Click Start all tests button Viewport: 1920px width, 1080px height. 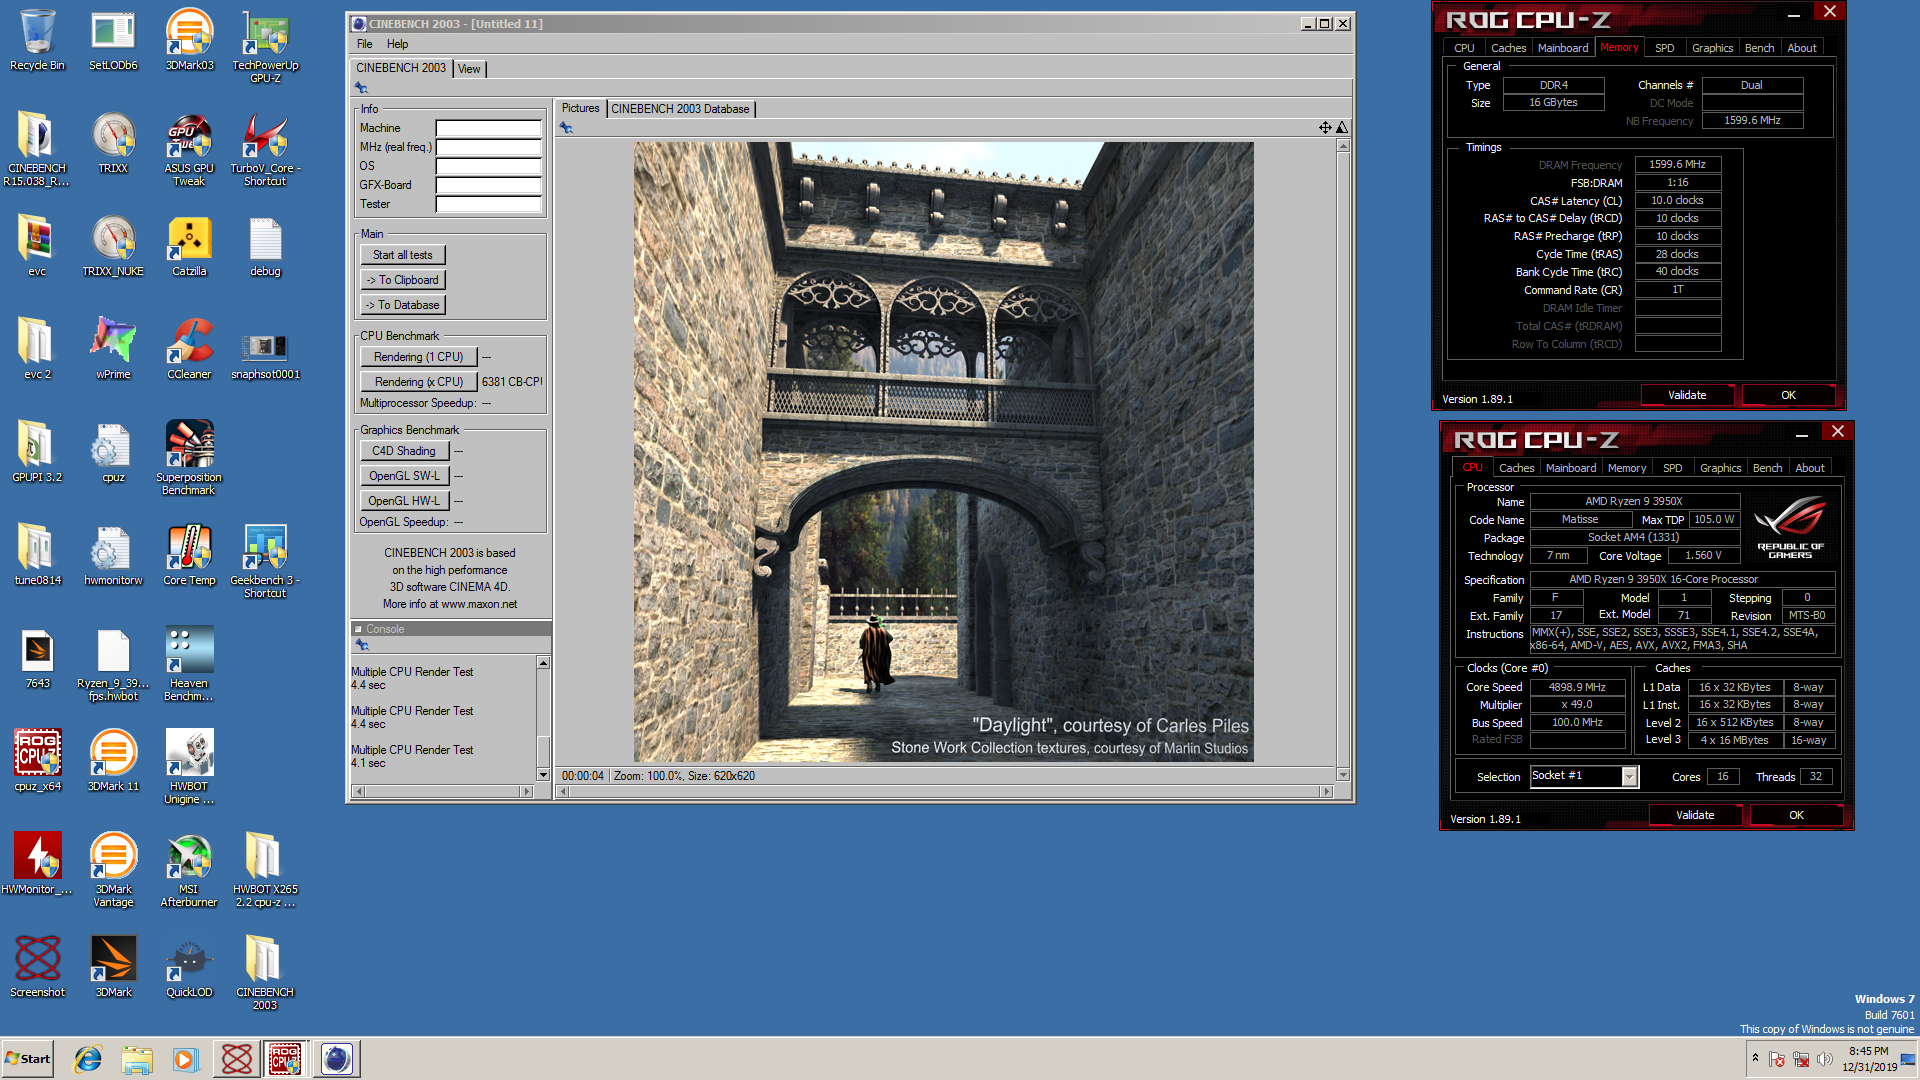click(402, 255)
